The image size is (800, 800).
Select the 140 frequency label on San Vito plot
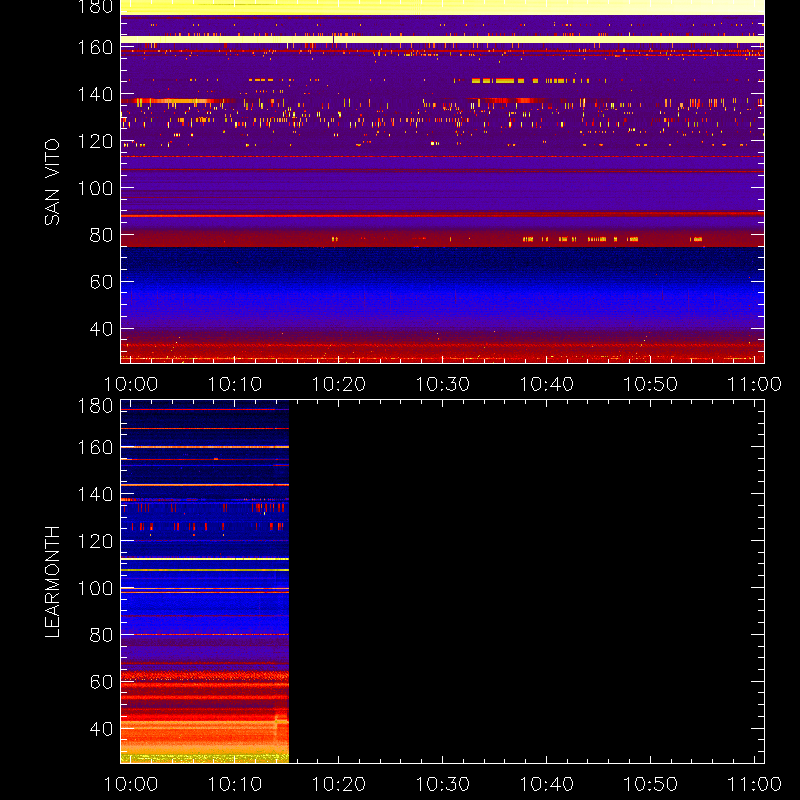point(95,94)
